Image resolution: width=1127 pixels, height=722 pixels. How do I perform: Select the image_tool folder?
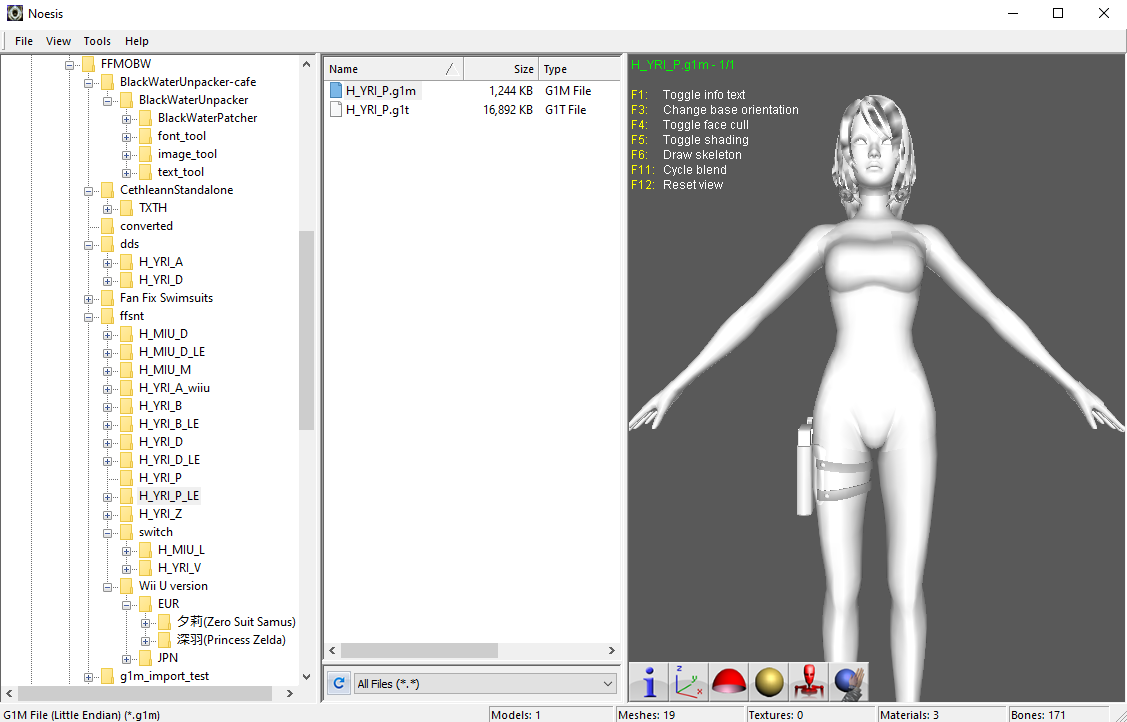(x=188, y=154)
